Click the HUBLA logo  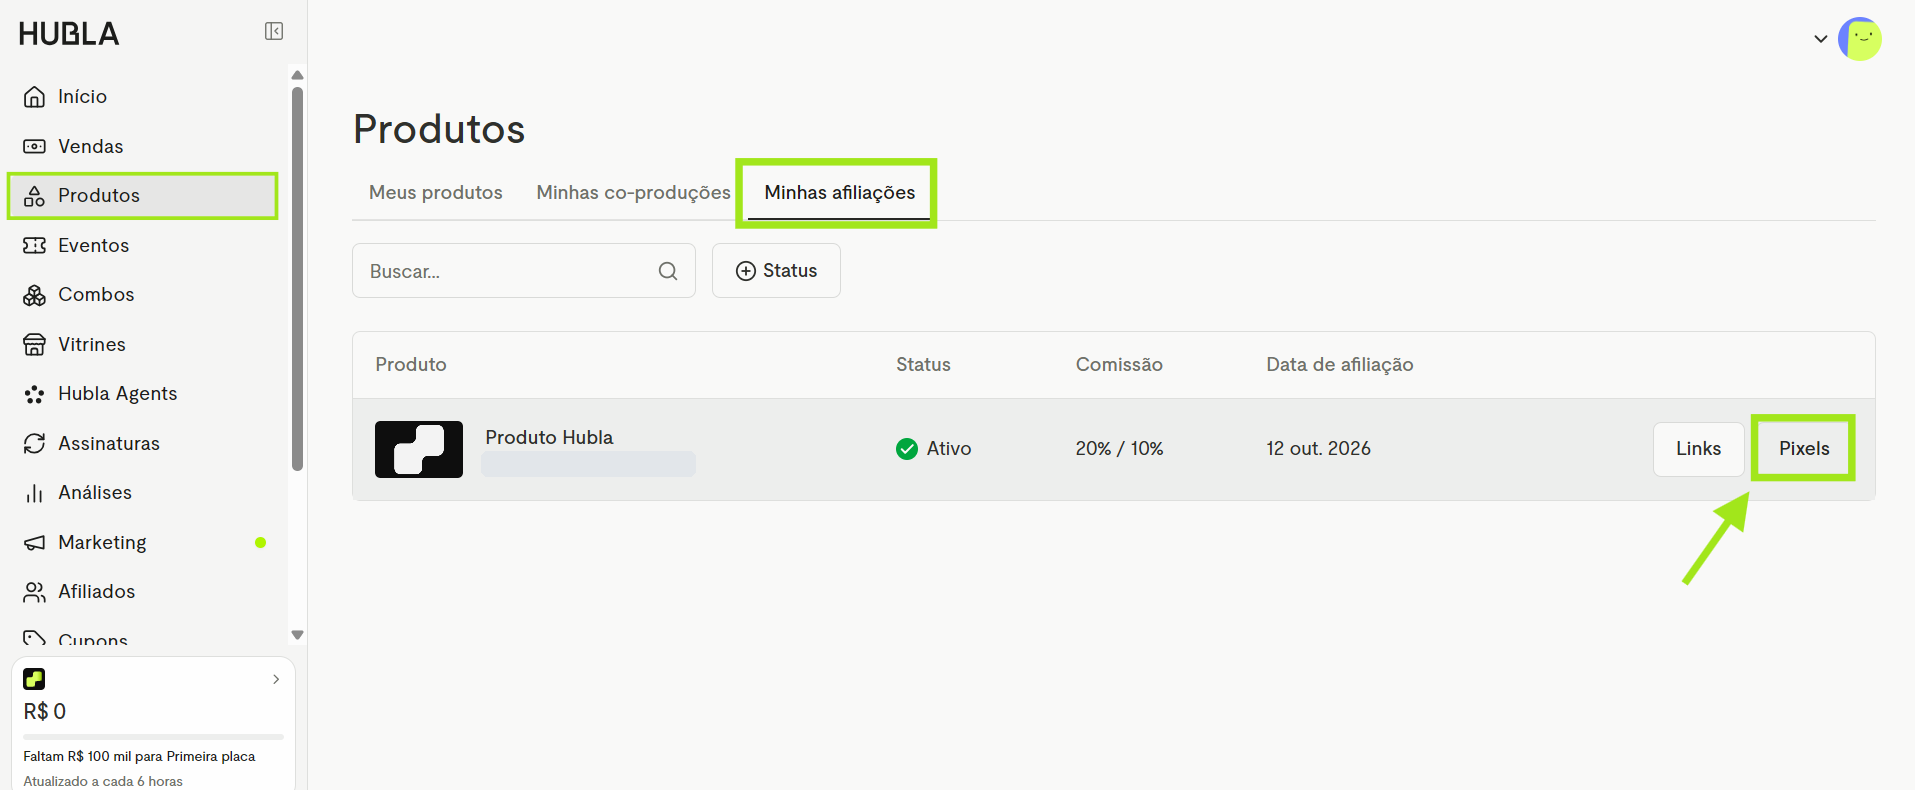coord(69,34)
